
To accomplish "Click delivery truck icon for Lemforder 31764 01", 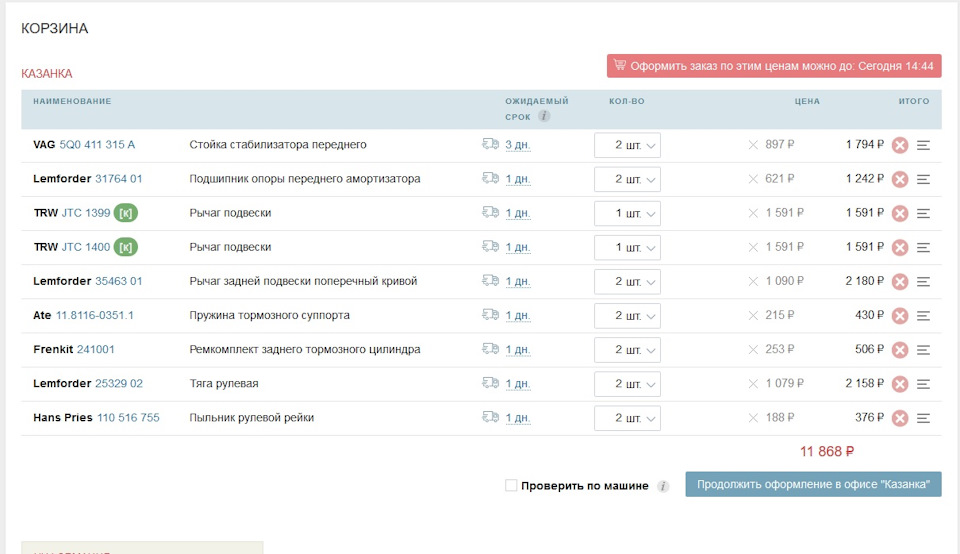I will [490, 178].
